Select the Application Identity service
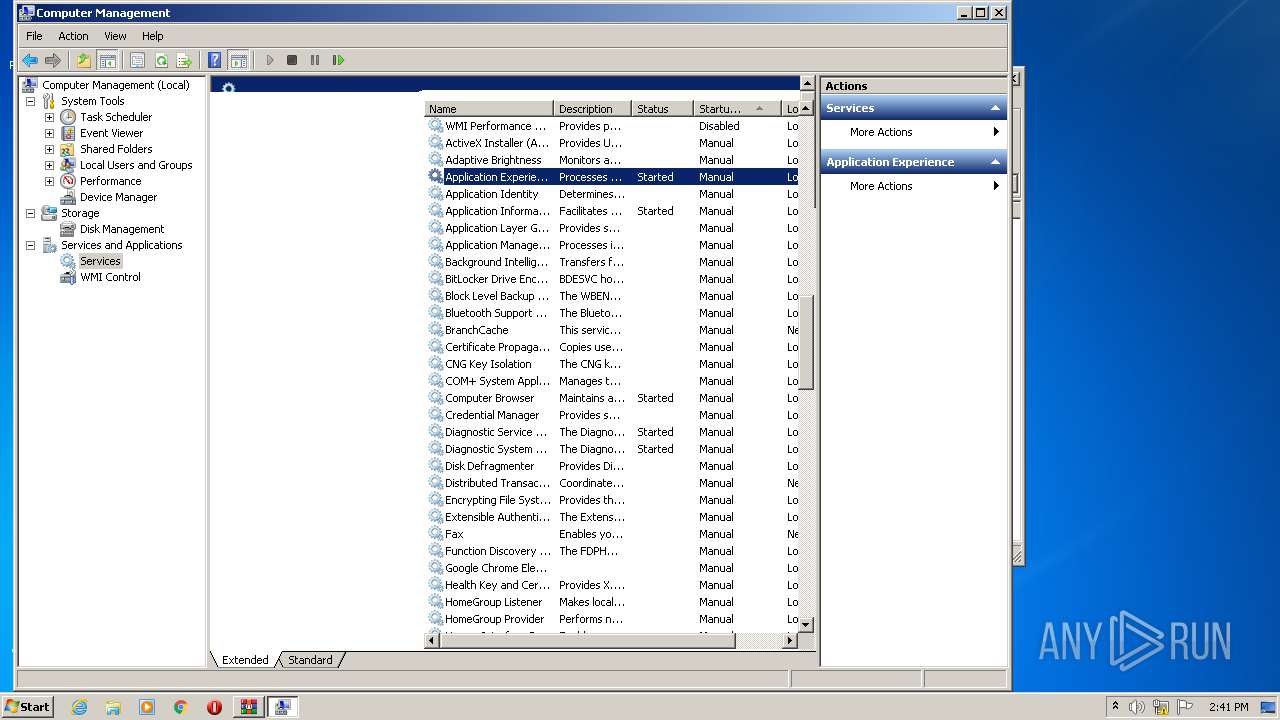 tap(612, 194)
